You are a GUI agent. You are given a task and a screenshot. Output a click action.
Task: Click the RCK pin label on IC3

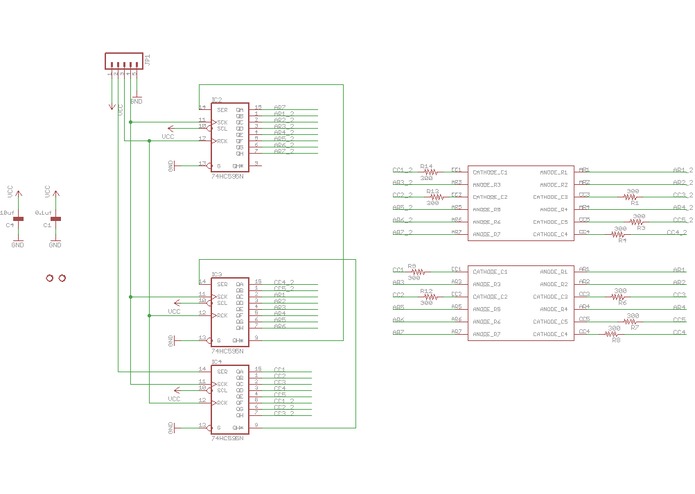pos(223,315)
